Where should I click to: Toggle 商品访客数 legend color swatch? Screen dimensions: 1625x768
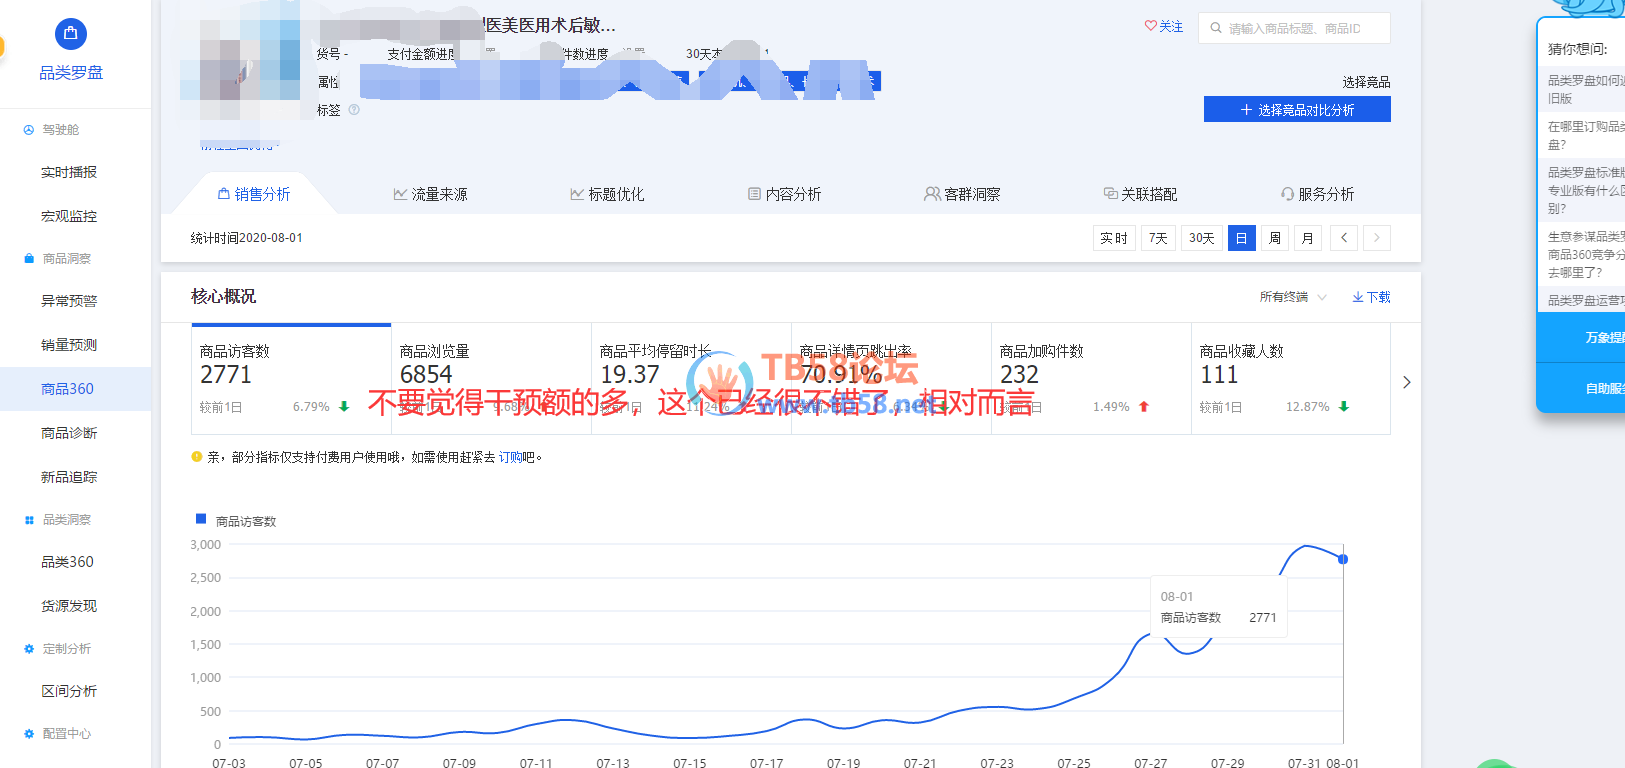tap(201, 519)
